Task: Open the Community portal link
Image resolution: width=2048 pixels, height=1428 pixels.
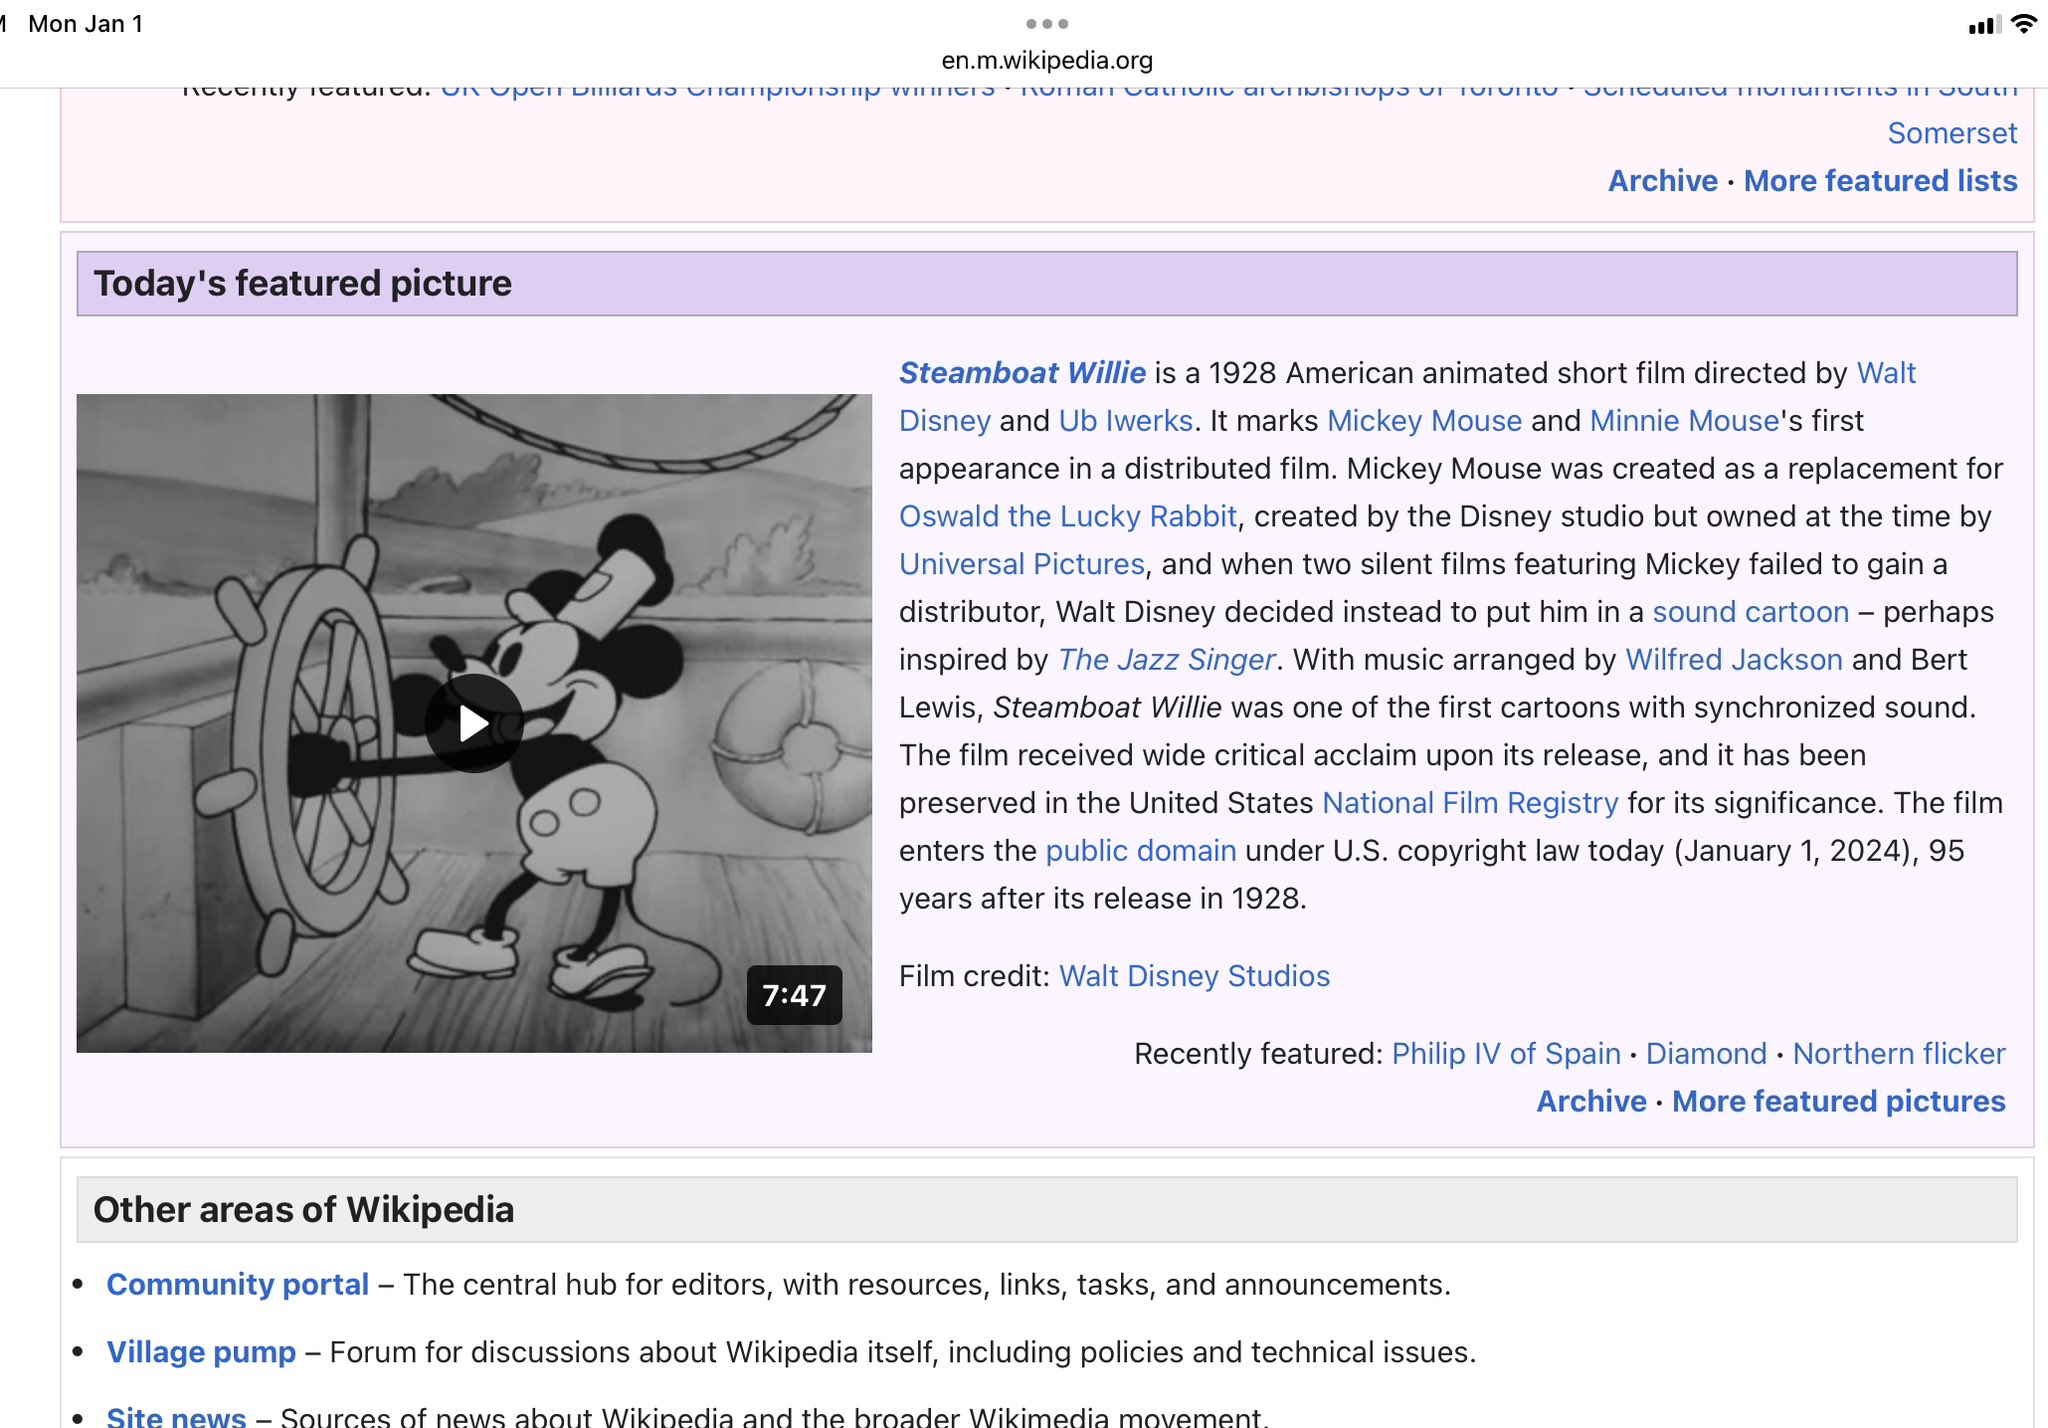Action: point(238,1285)
